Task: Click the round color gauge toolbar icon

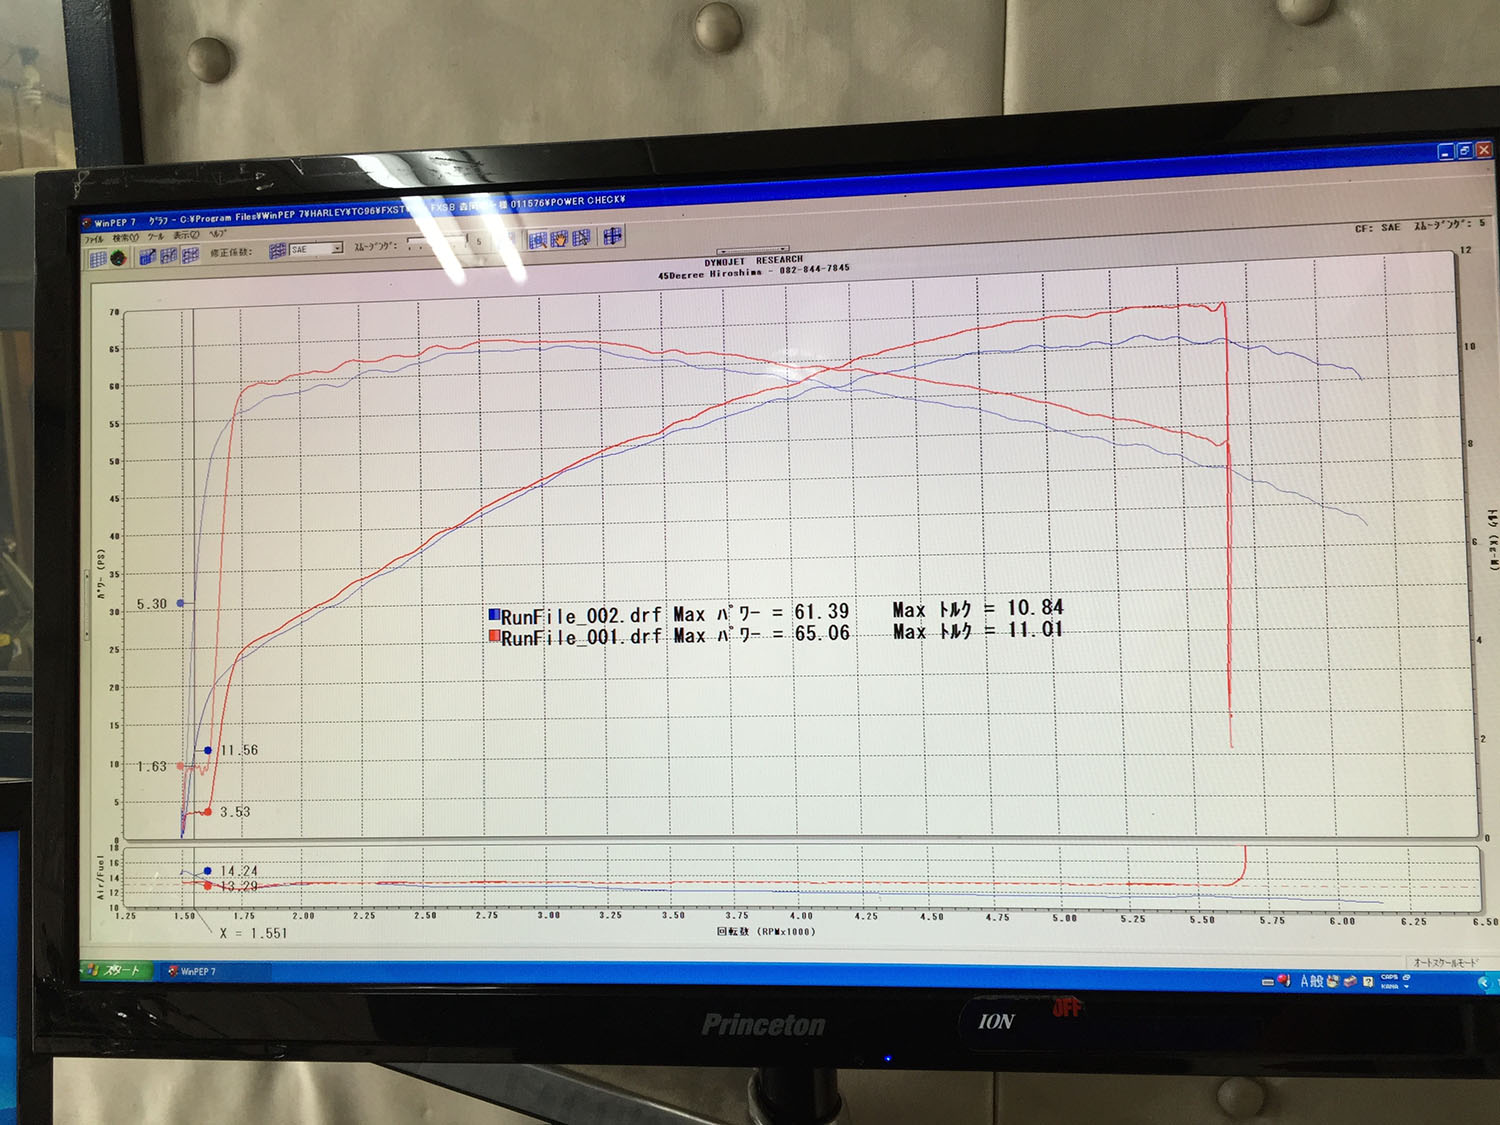Action: pos(119,258)
